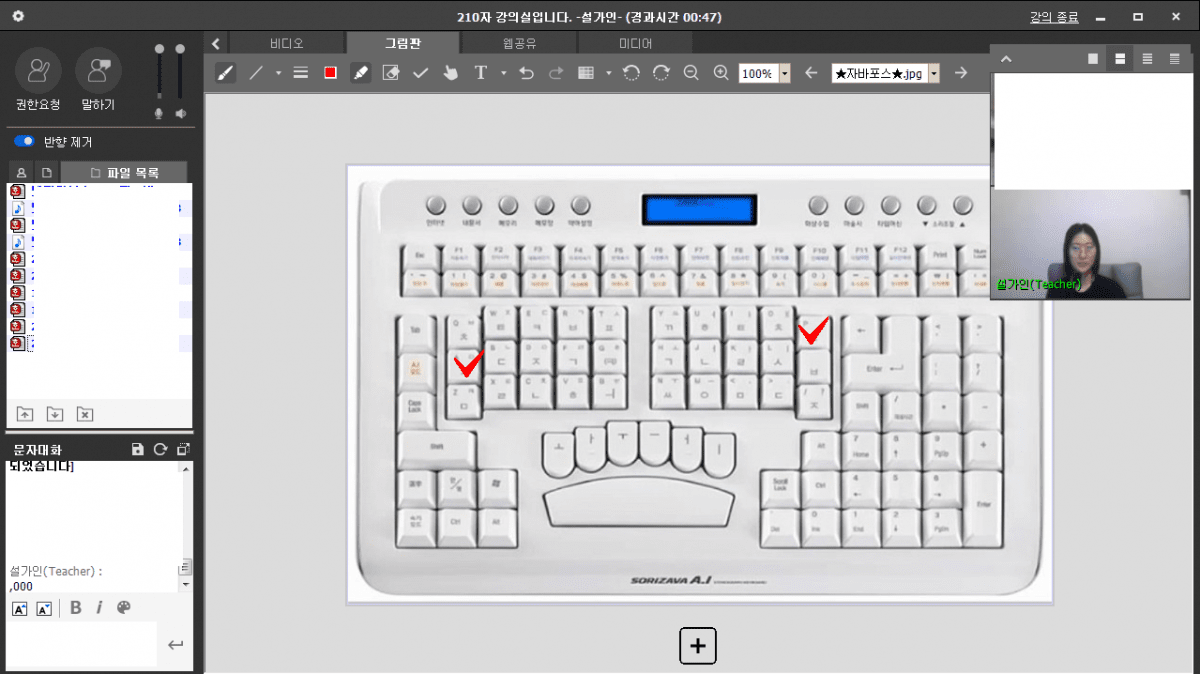Save the chat conversation
The image size is (1200, 674).
point(138,450)
